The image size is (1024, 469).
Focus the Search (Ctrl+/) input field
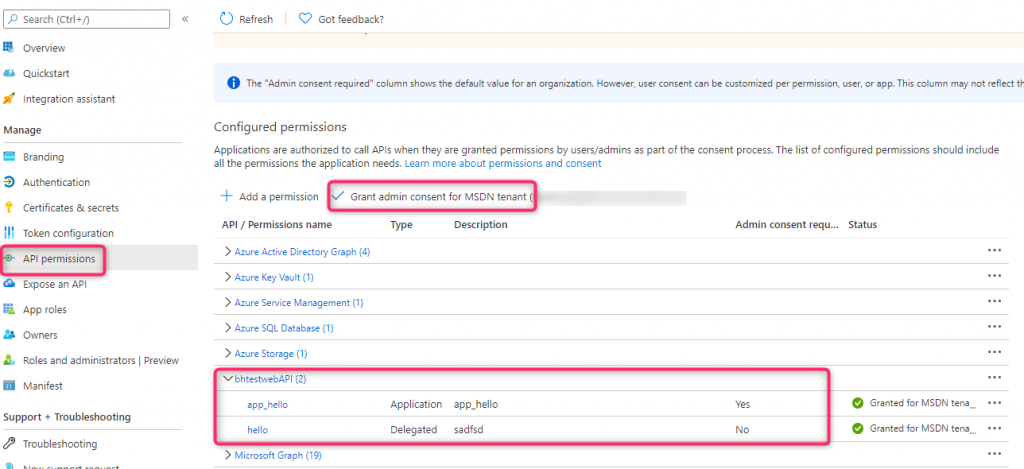point(86,20)
